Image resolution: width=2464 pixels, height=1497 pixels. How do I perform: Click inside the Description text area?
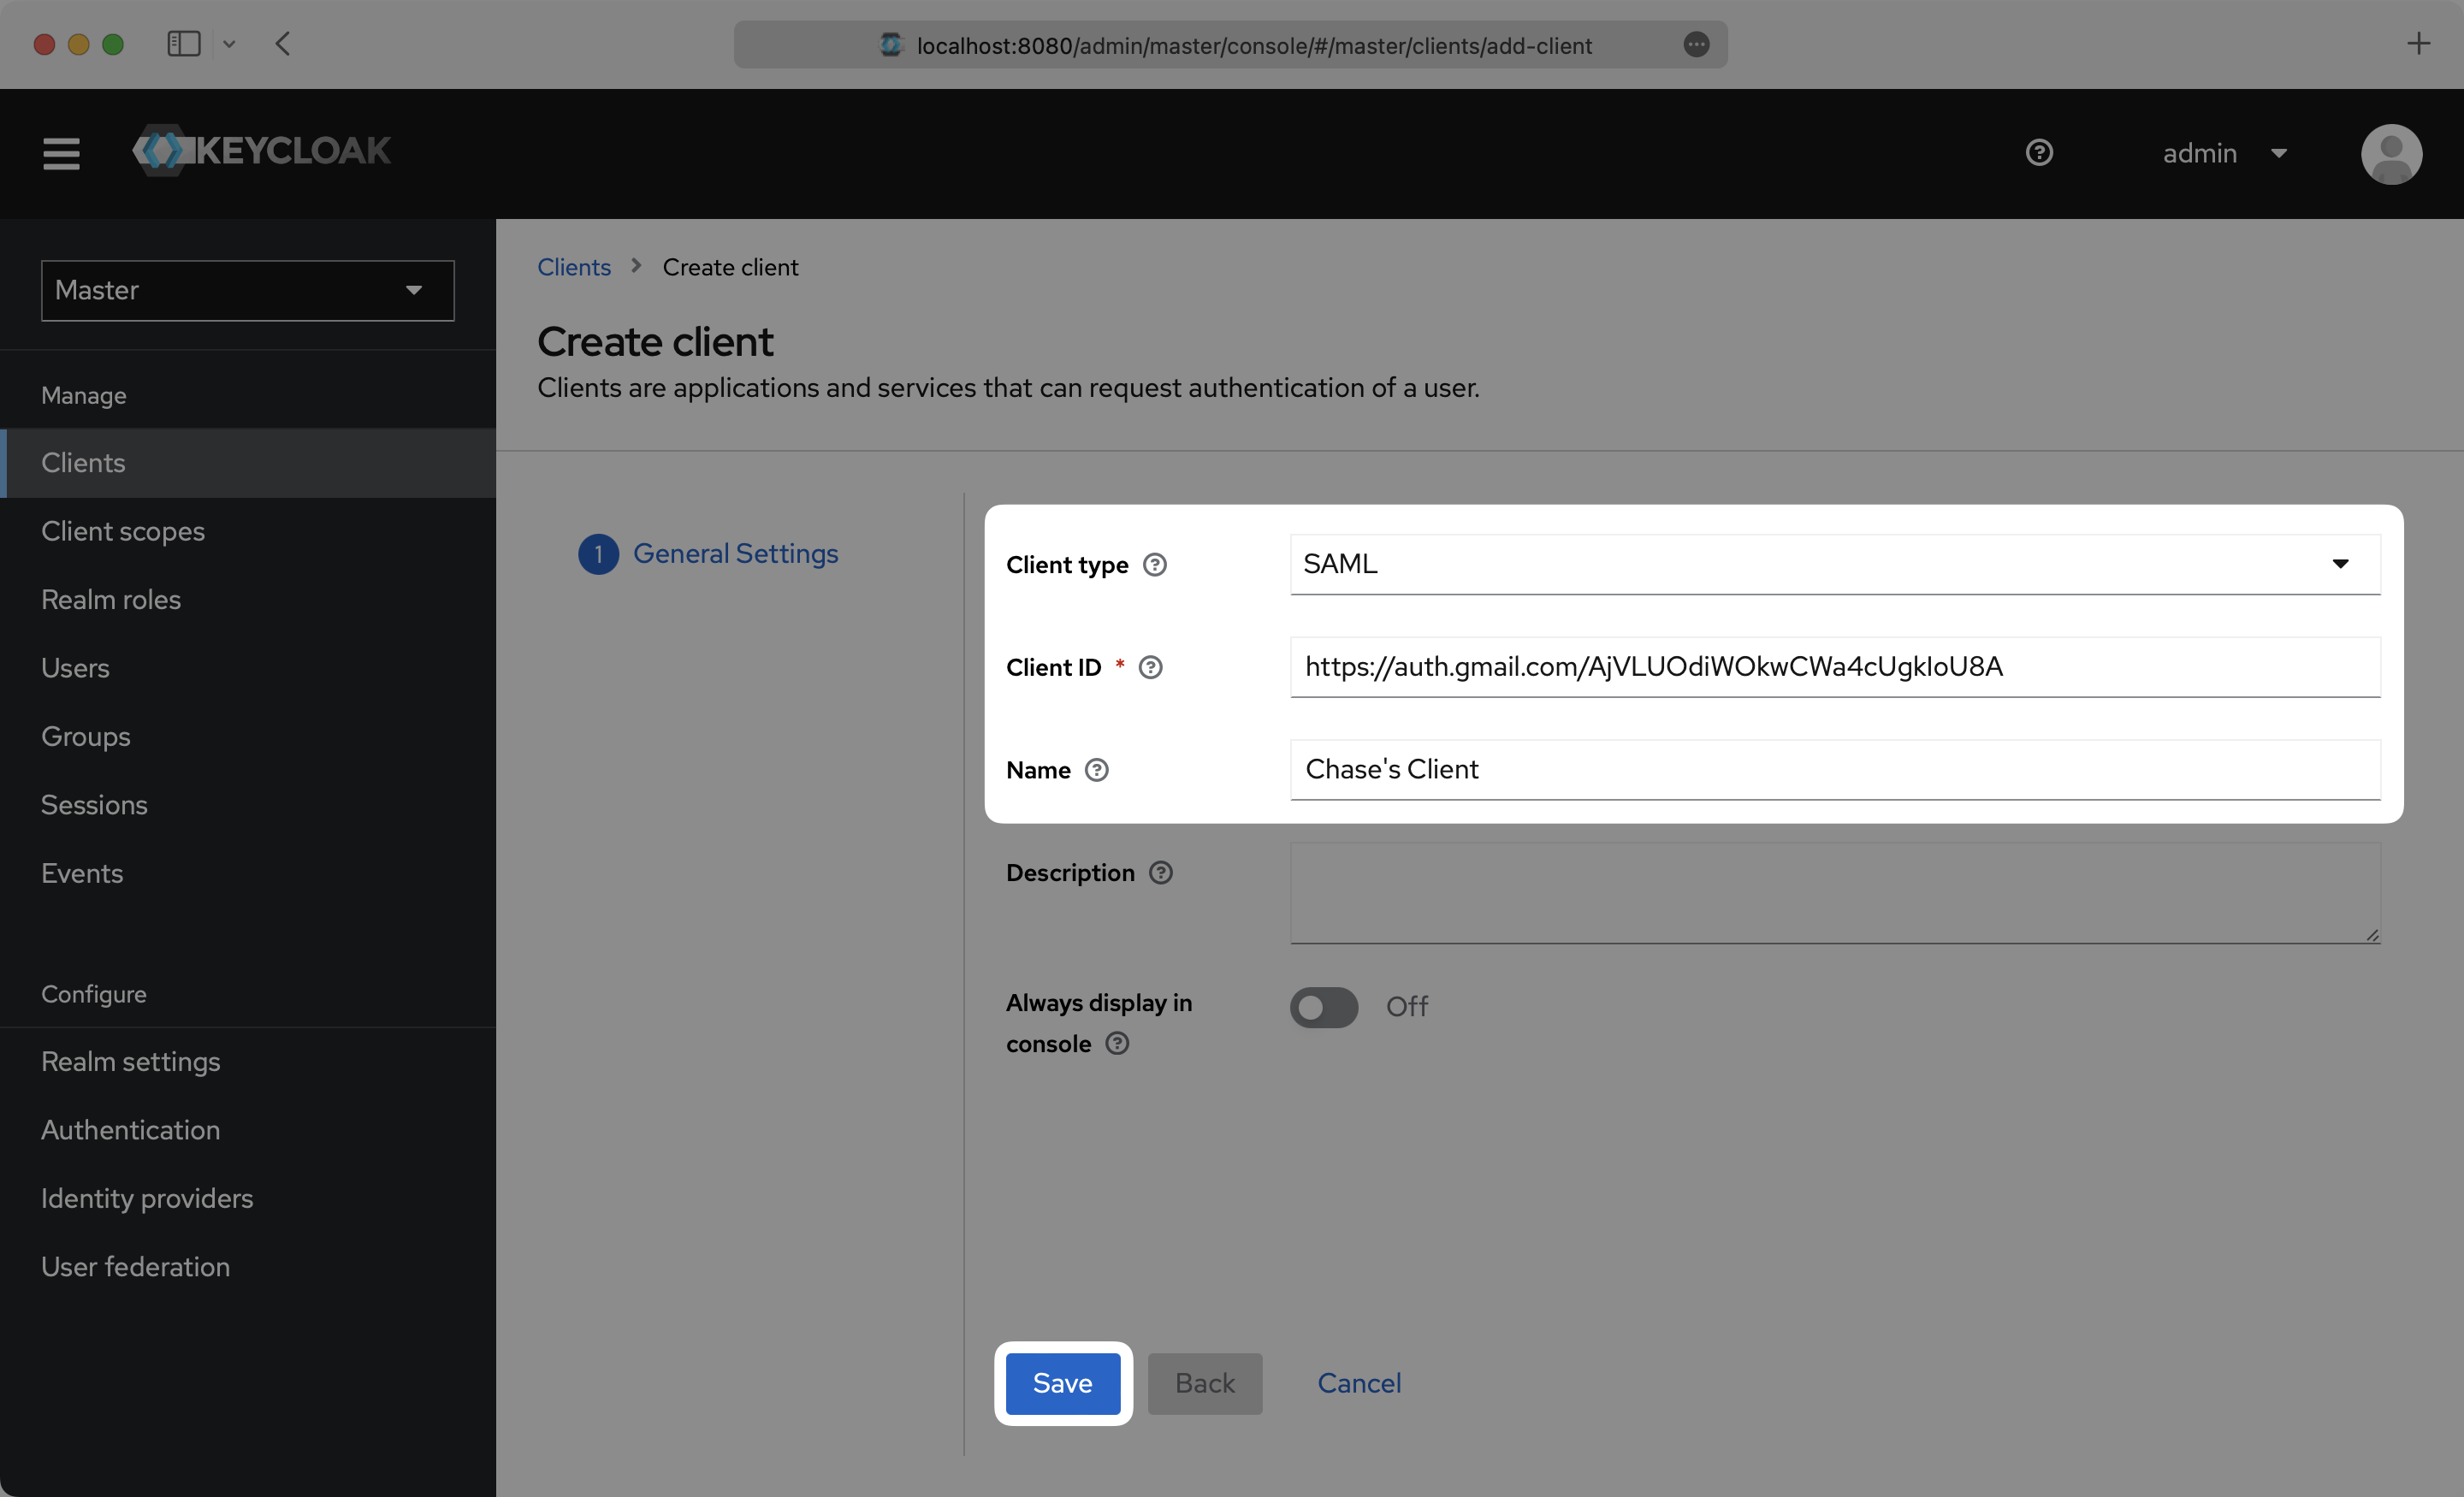pos(1834,893)
